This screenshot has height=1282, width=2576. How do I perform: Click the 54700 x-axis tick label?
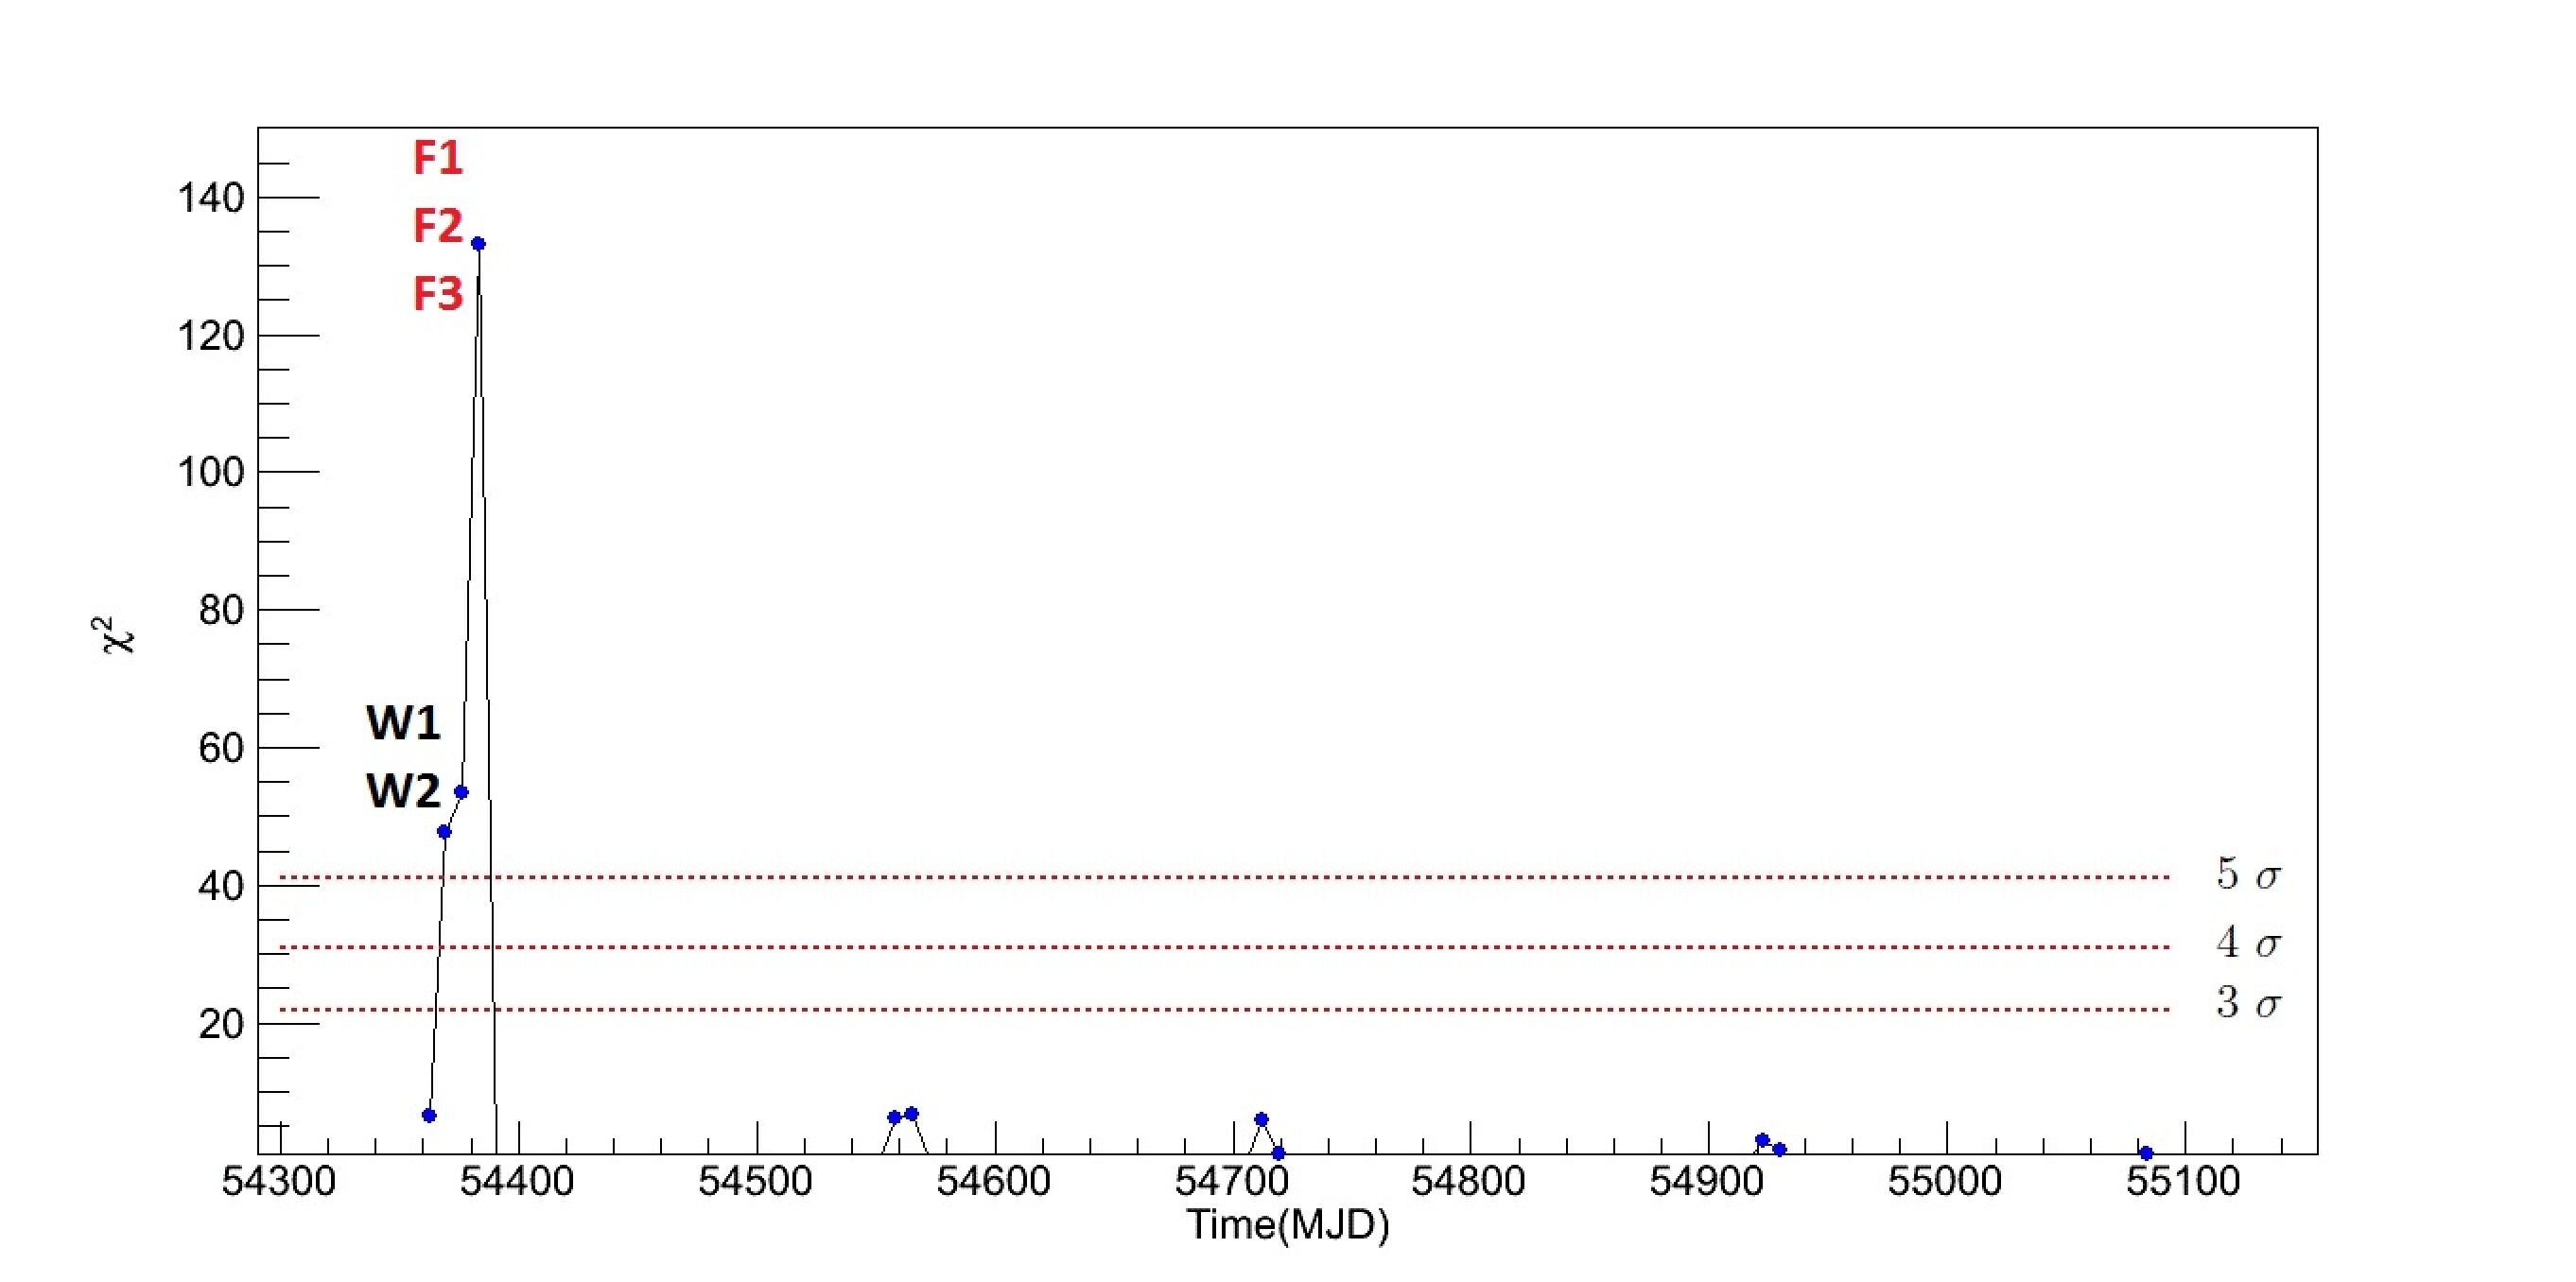click(x=1231, y=1182)
